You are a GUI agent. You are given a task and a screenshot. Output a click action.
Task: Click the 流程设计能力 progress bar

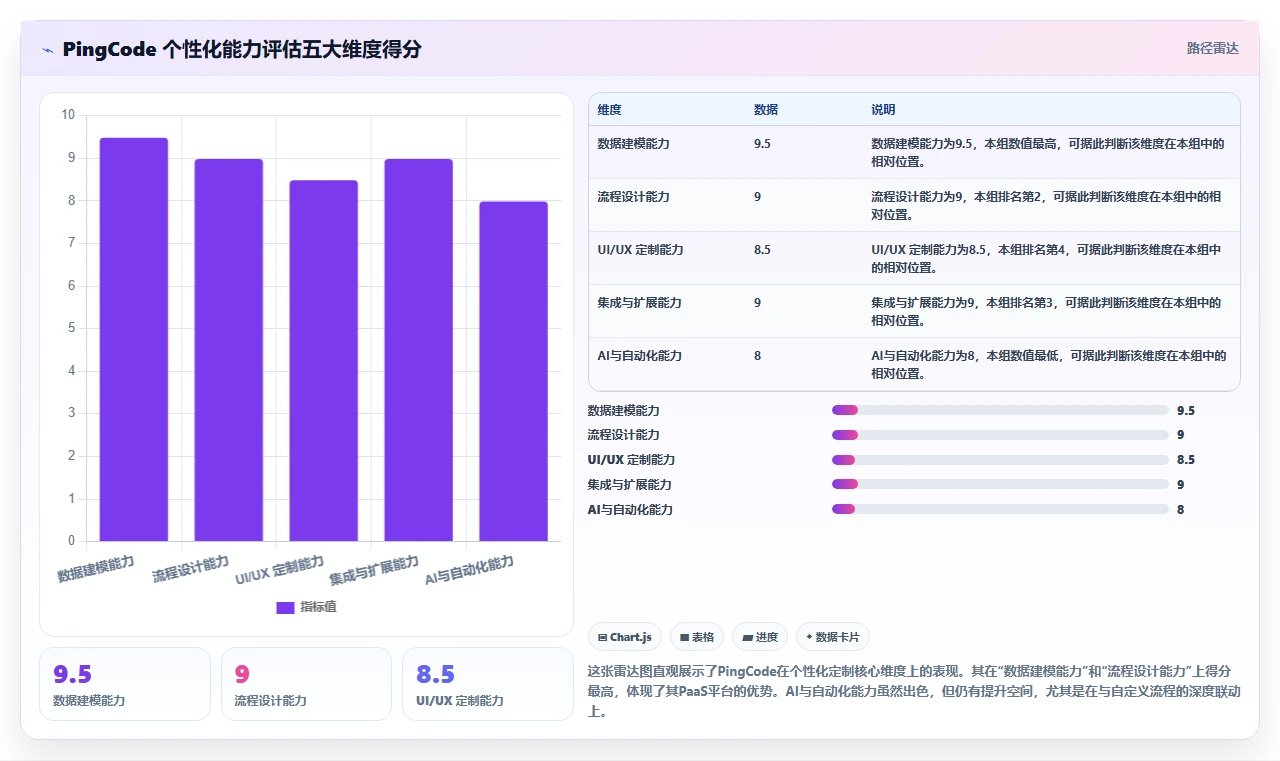click(1000, 435)
